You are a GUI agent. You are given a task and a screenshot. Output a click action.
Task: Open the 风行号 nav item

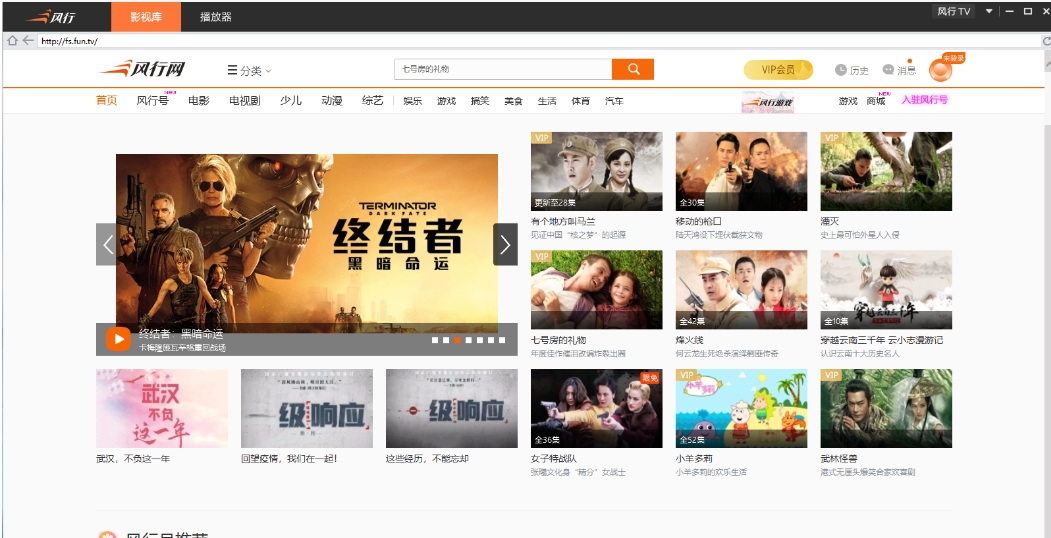click(153, 100)
